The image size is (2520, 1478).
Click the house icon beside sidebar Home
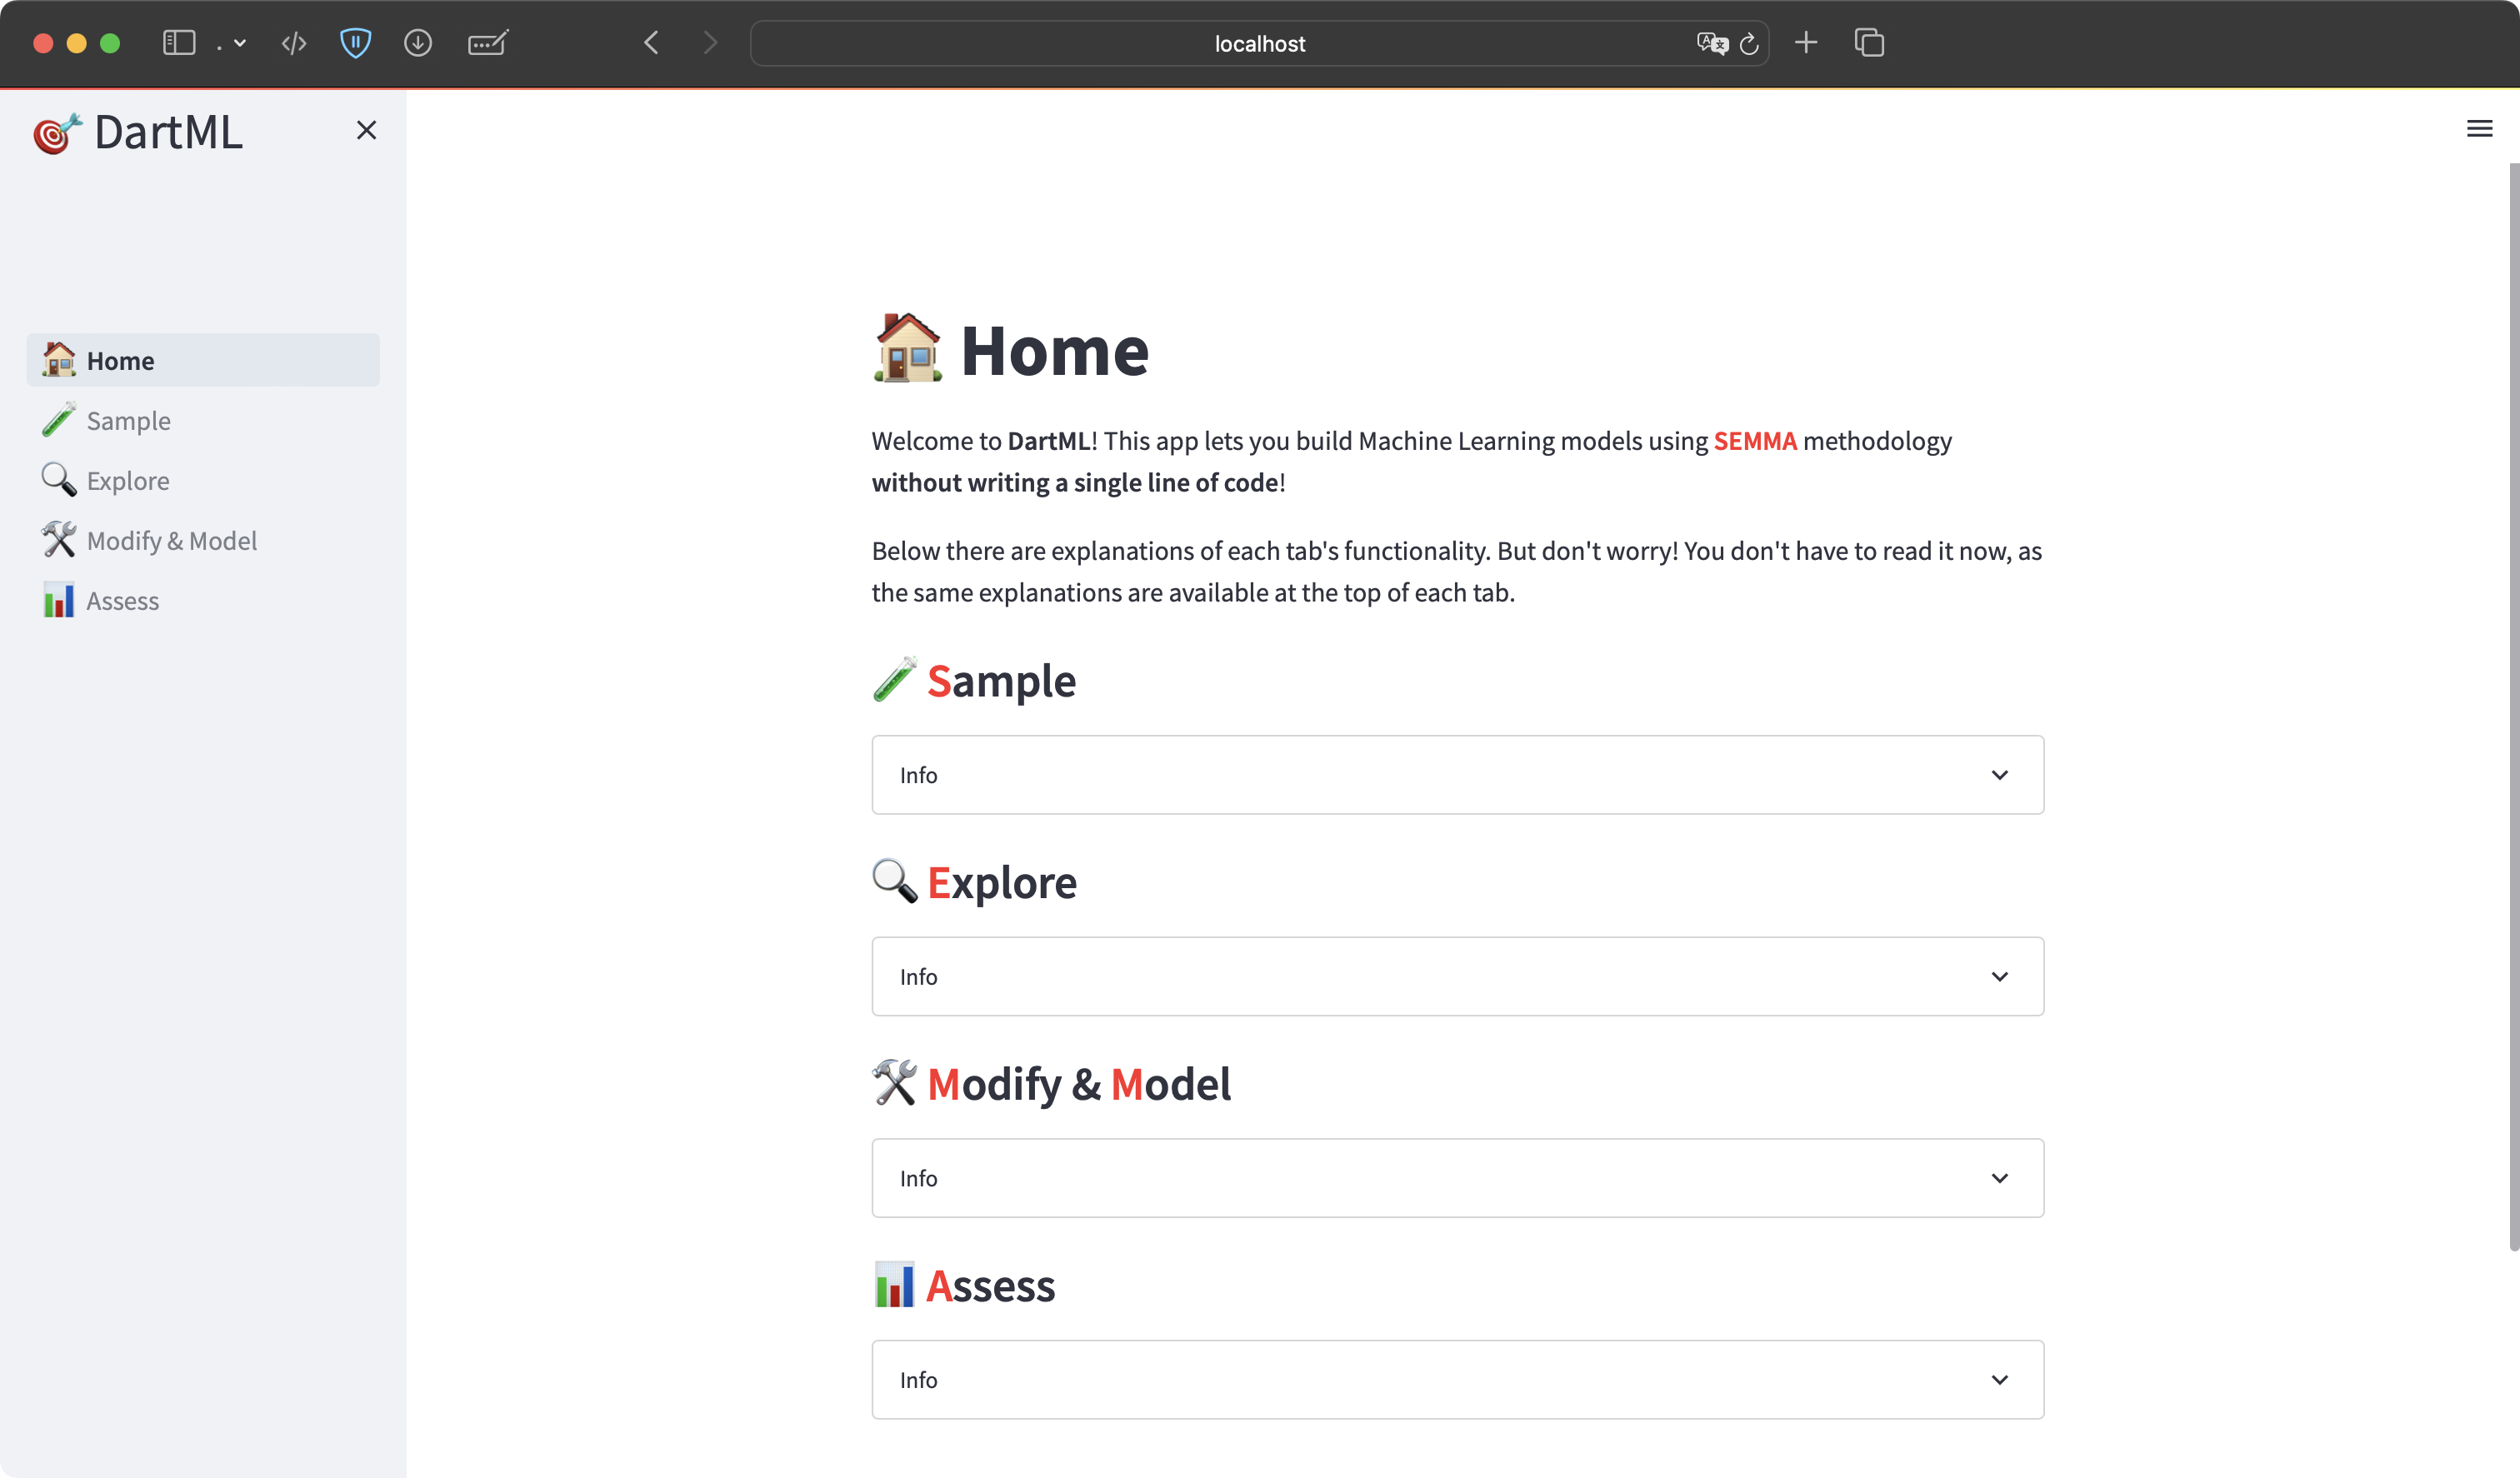tap(58, 359)
